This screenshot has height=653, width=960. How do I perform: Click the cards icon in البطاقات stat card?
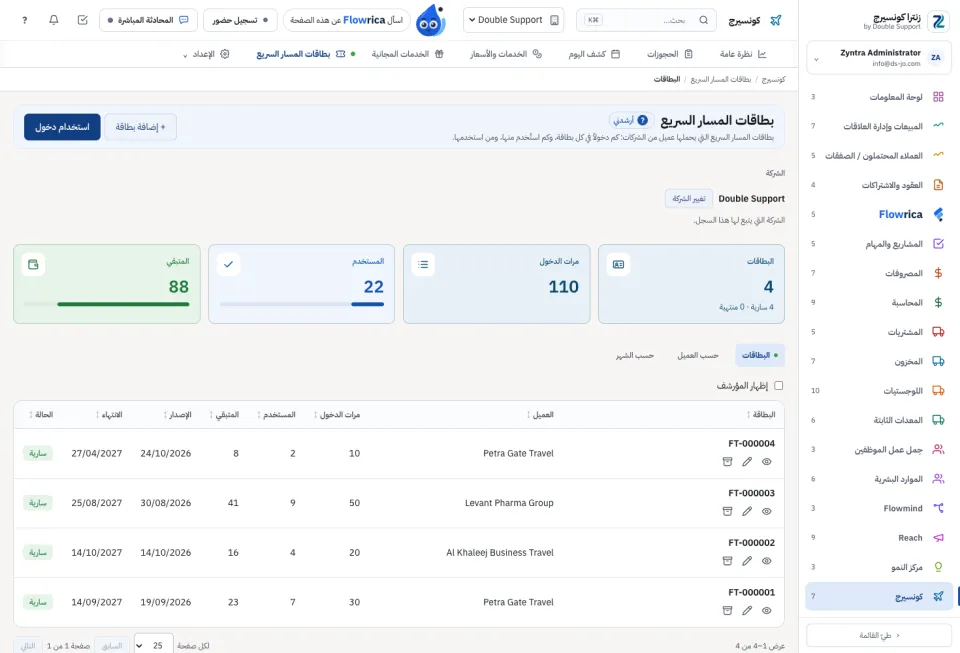click(618, 264)
